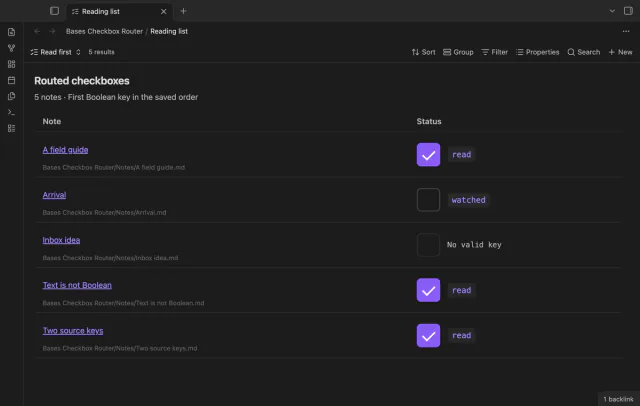This screenshot has width=640, height=406.
Task: Navigate back with the left arrow
Action: (37, 31)
